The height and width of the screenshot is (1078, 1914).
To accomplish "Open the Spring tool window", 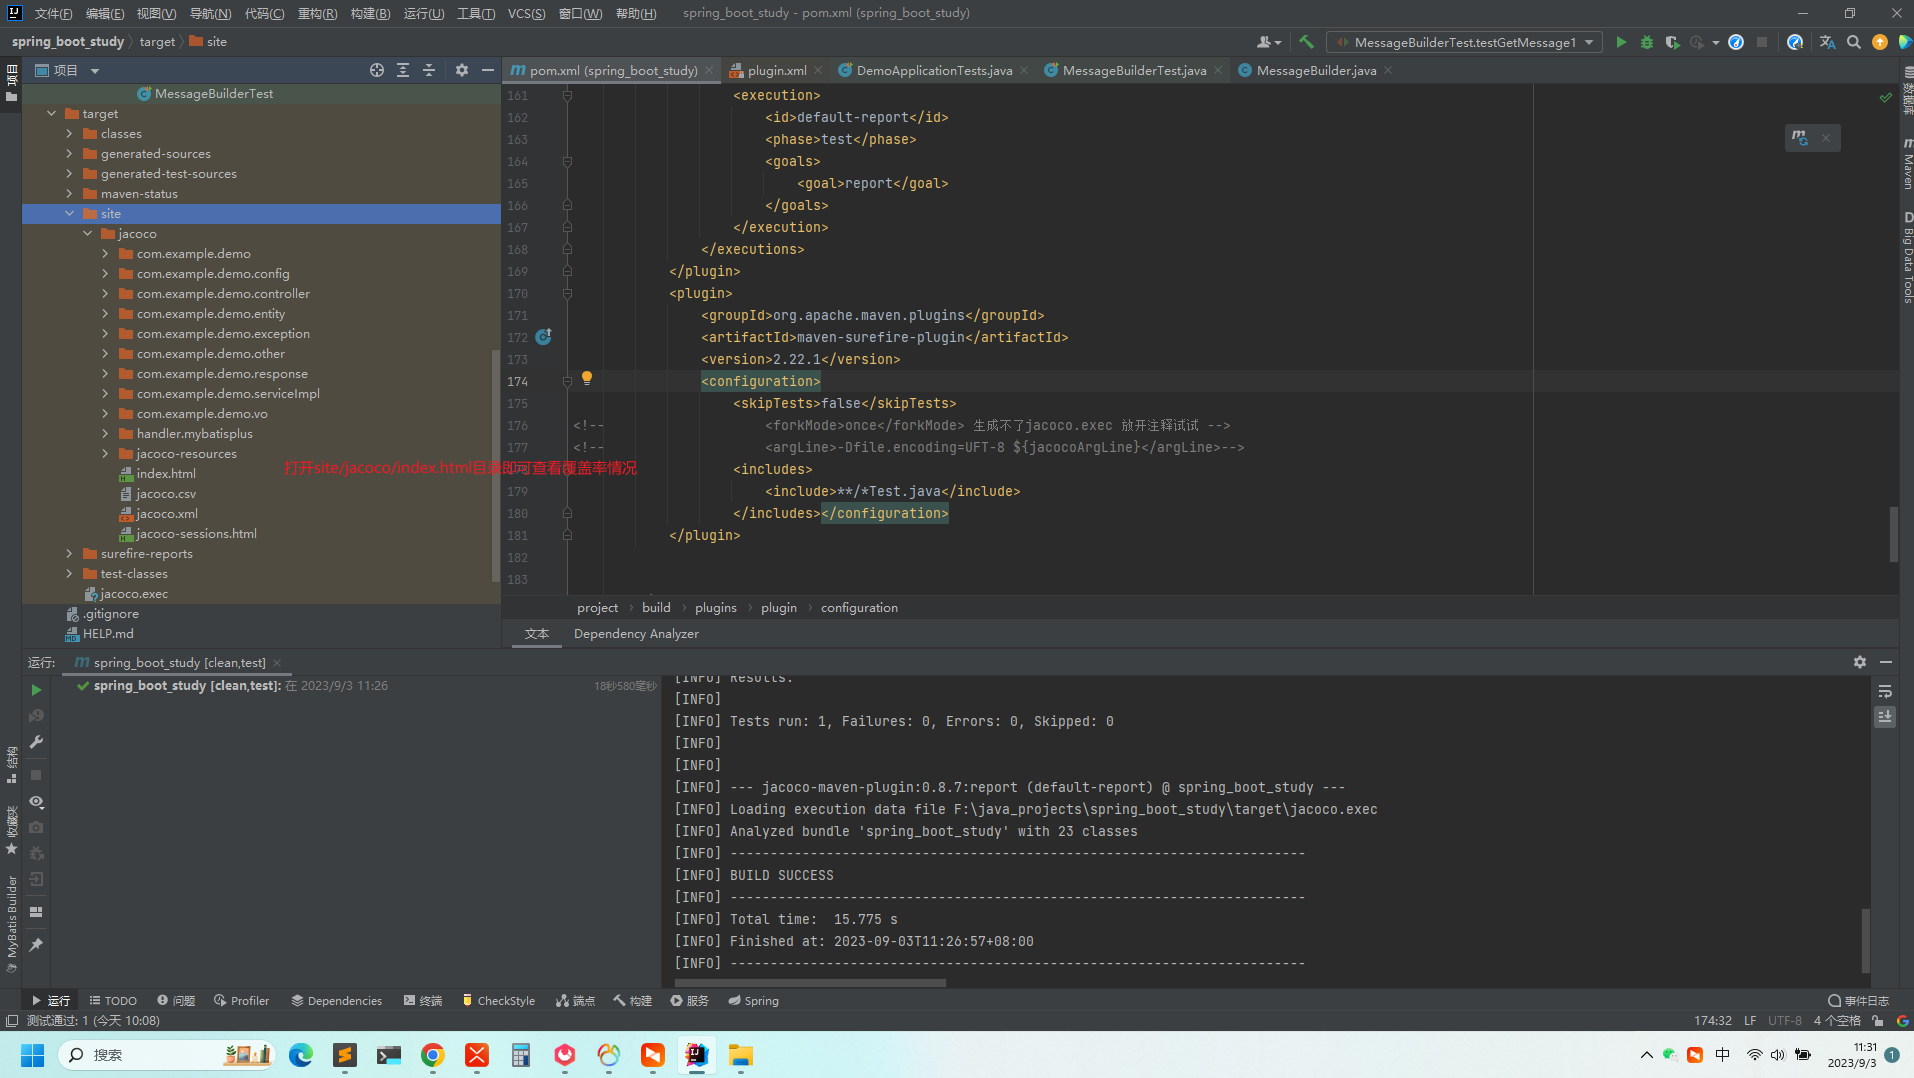I will click(753, 1001).
